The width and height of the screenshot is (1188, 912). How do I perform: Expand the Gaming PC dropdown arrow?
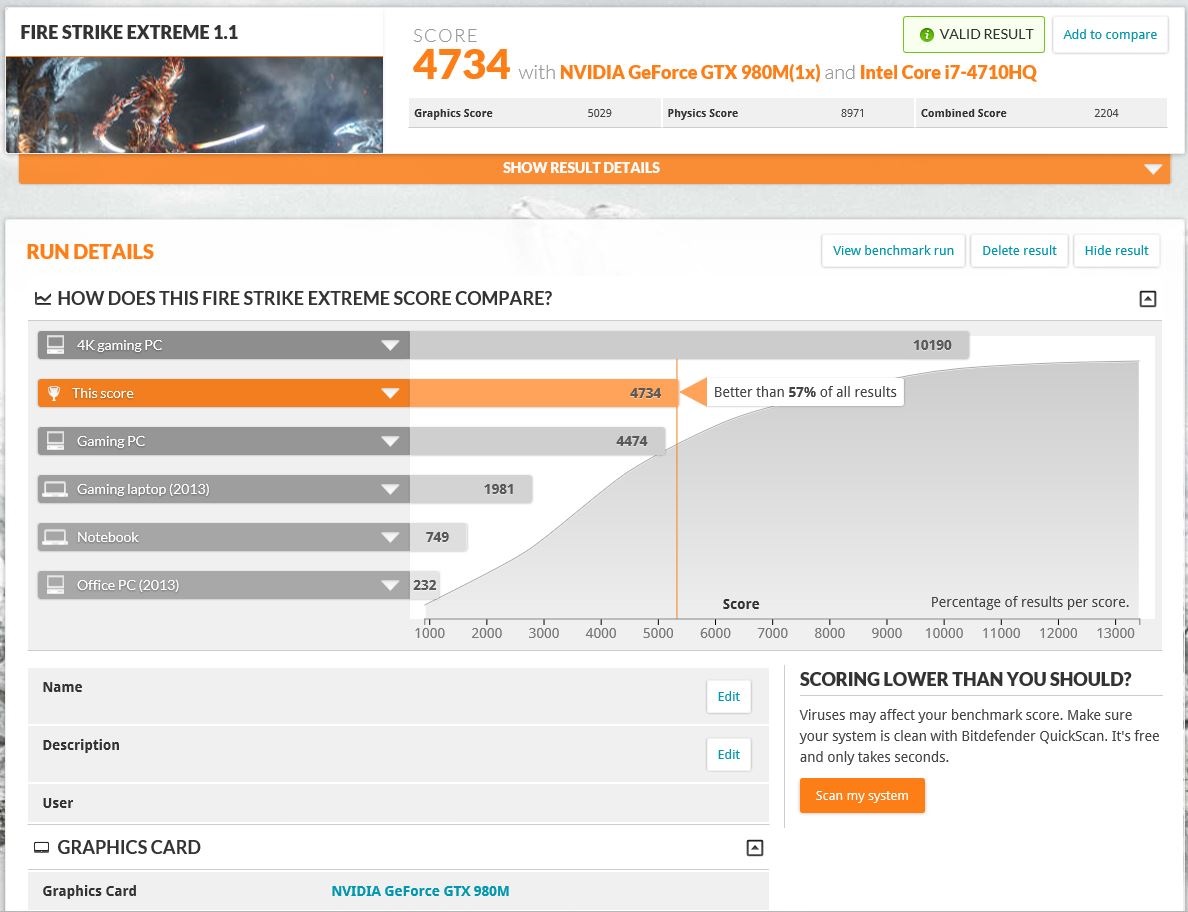[x=390, y=442]
